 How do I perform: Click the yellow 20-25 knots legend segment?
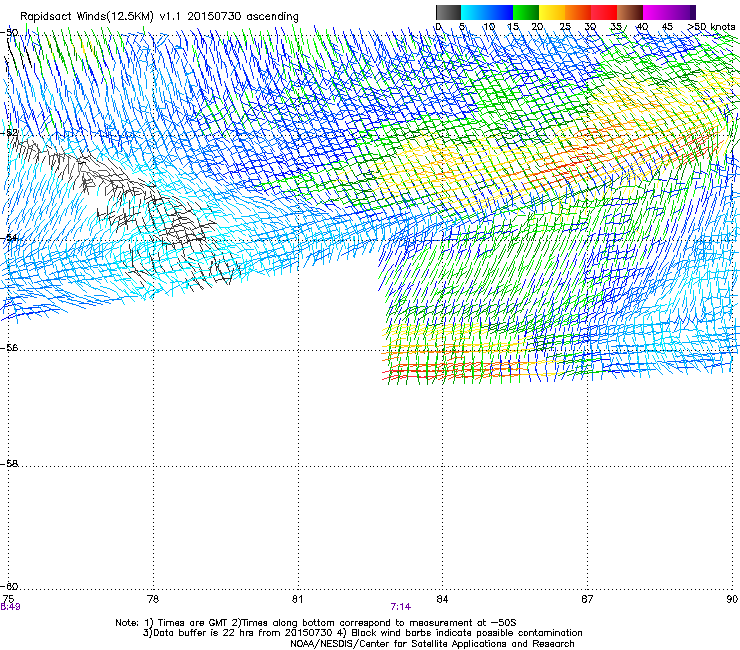pos(552,12)
